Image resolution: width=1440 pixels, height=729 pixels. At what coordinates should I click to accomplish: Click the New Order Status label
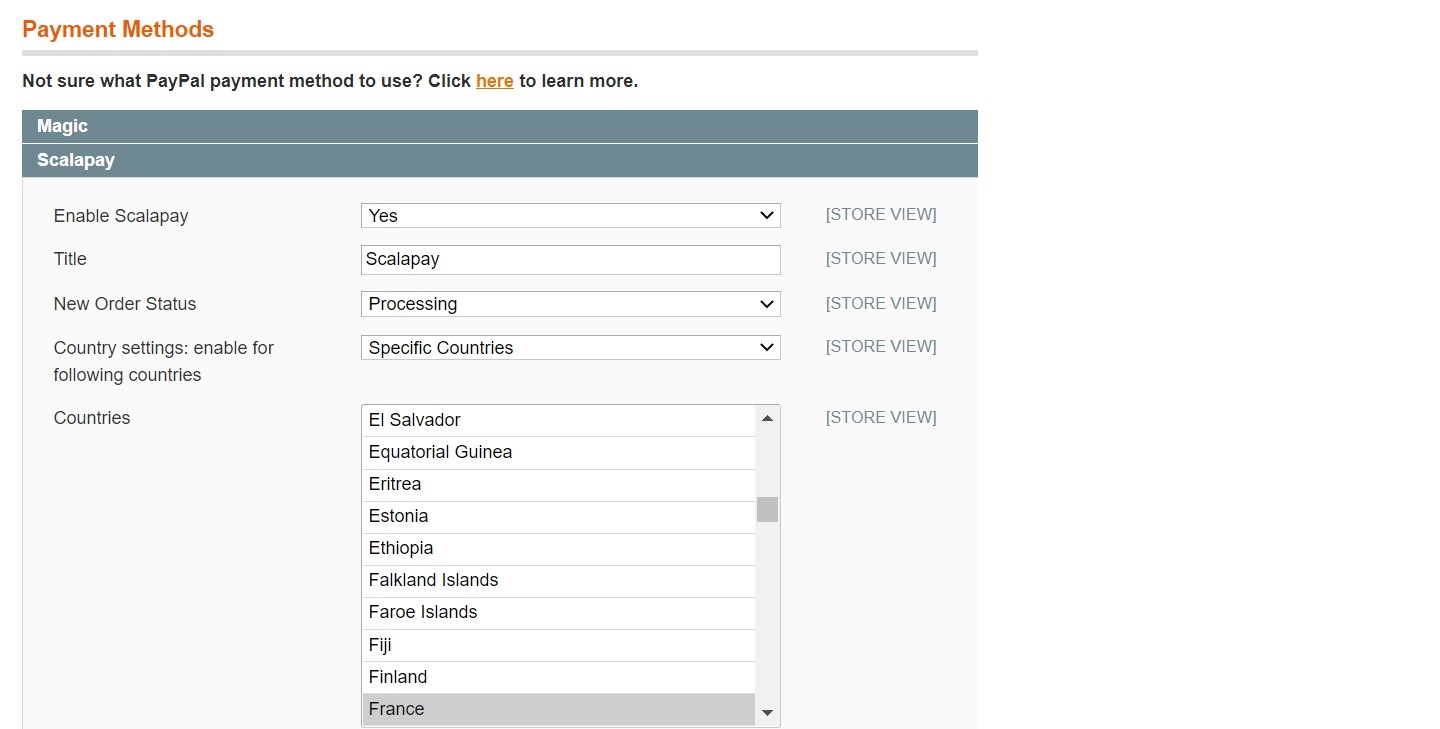point(125,304)
